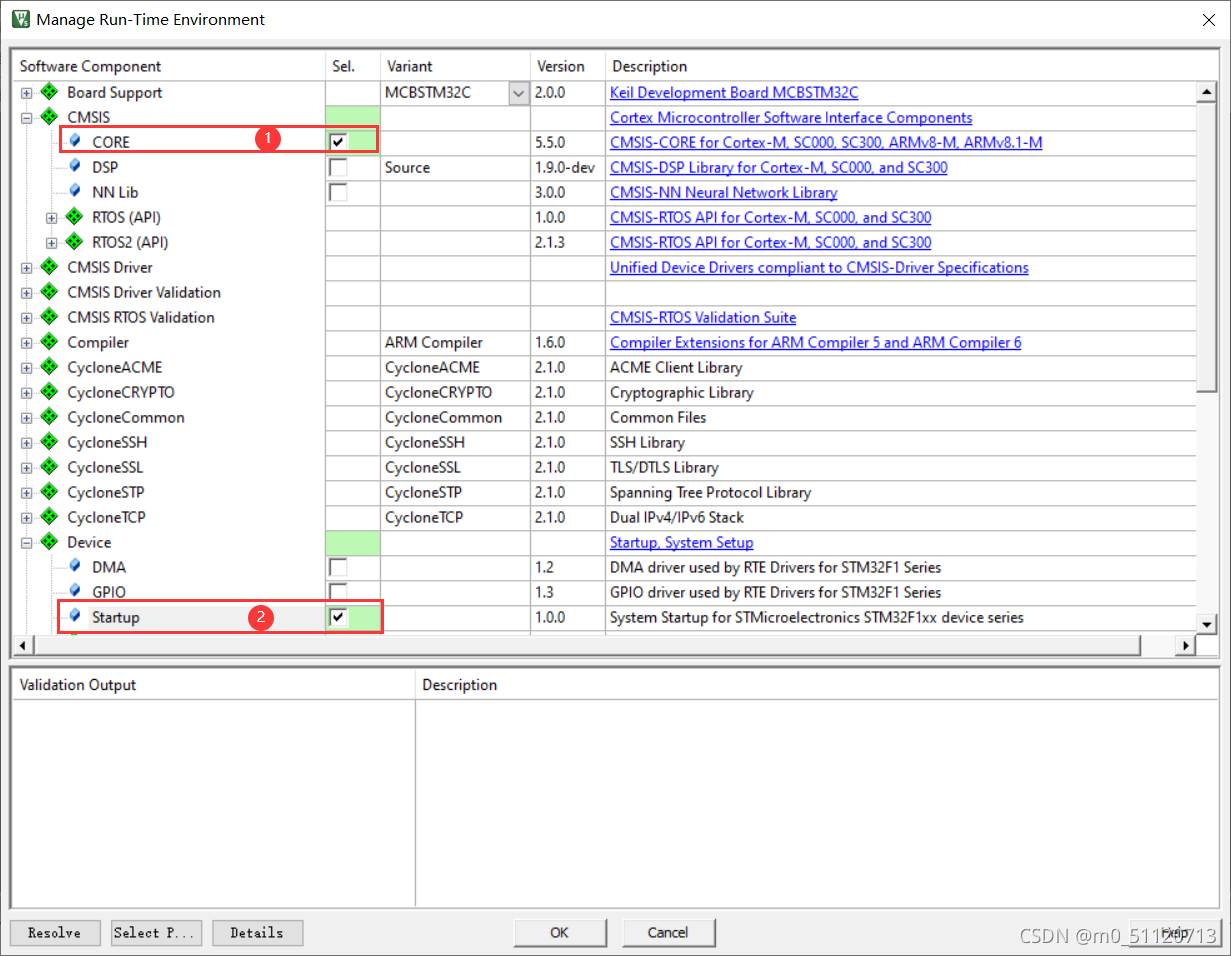Click the CMSIS Driver diamond icon
1231x956 pixels.
49,267
